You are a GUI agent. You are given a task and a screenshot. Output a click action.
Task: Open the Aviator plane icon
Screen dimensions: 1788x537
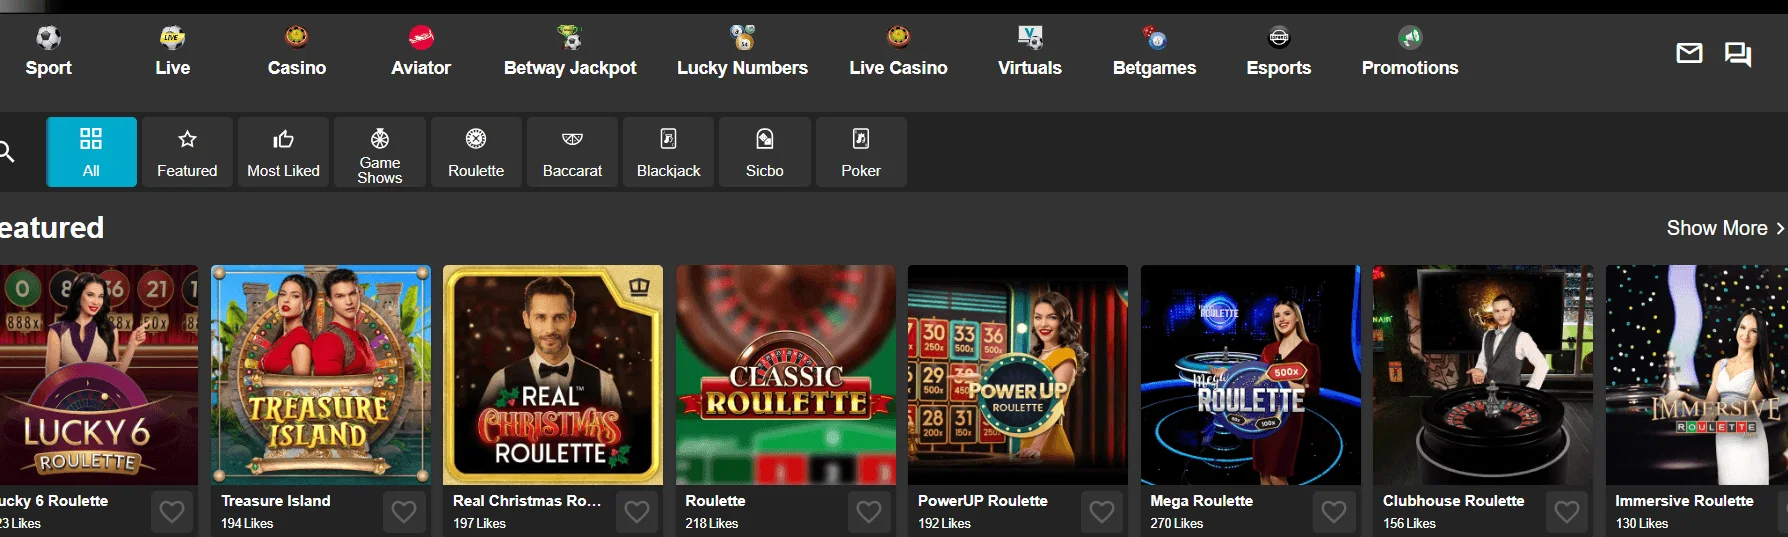click(x=421, y=38)
